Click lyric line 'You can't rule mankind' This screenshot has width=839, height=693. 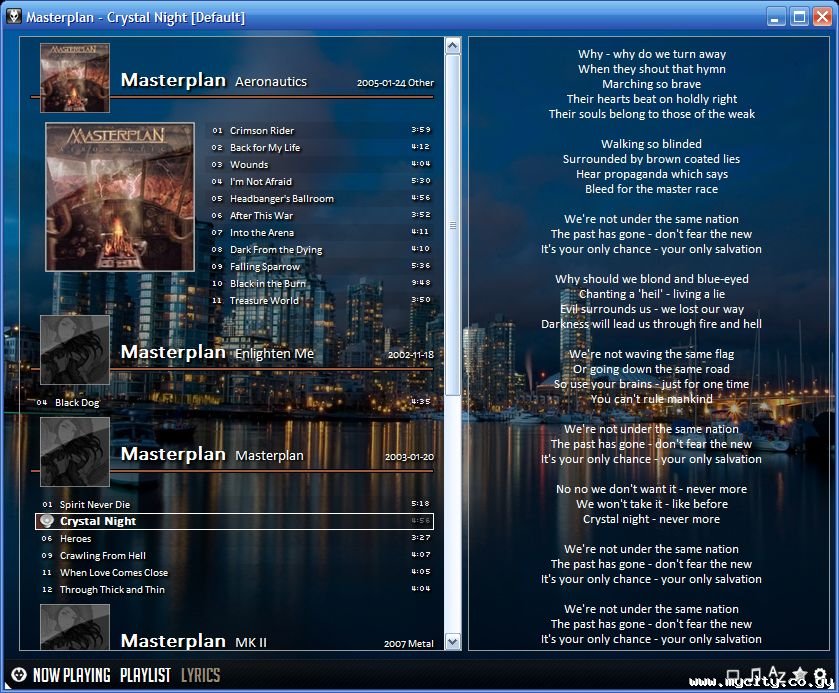pos(651,399)
